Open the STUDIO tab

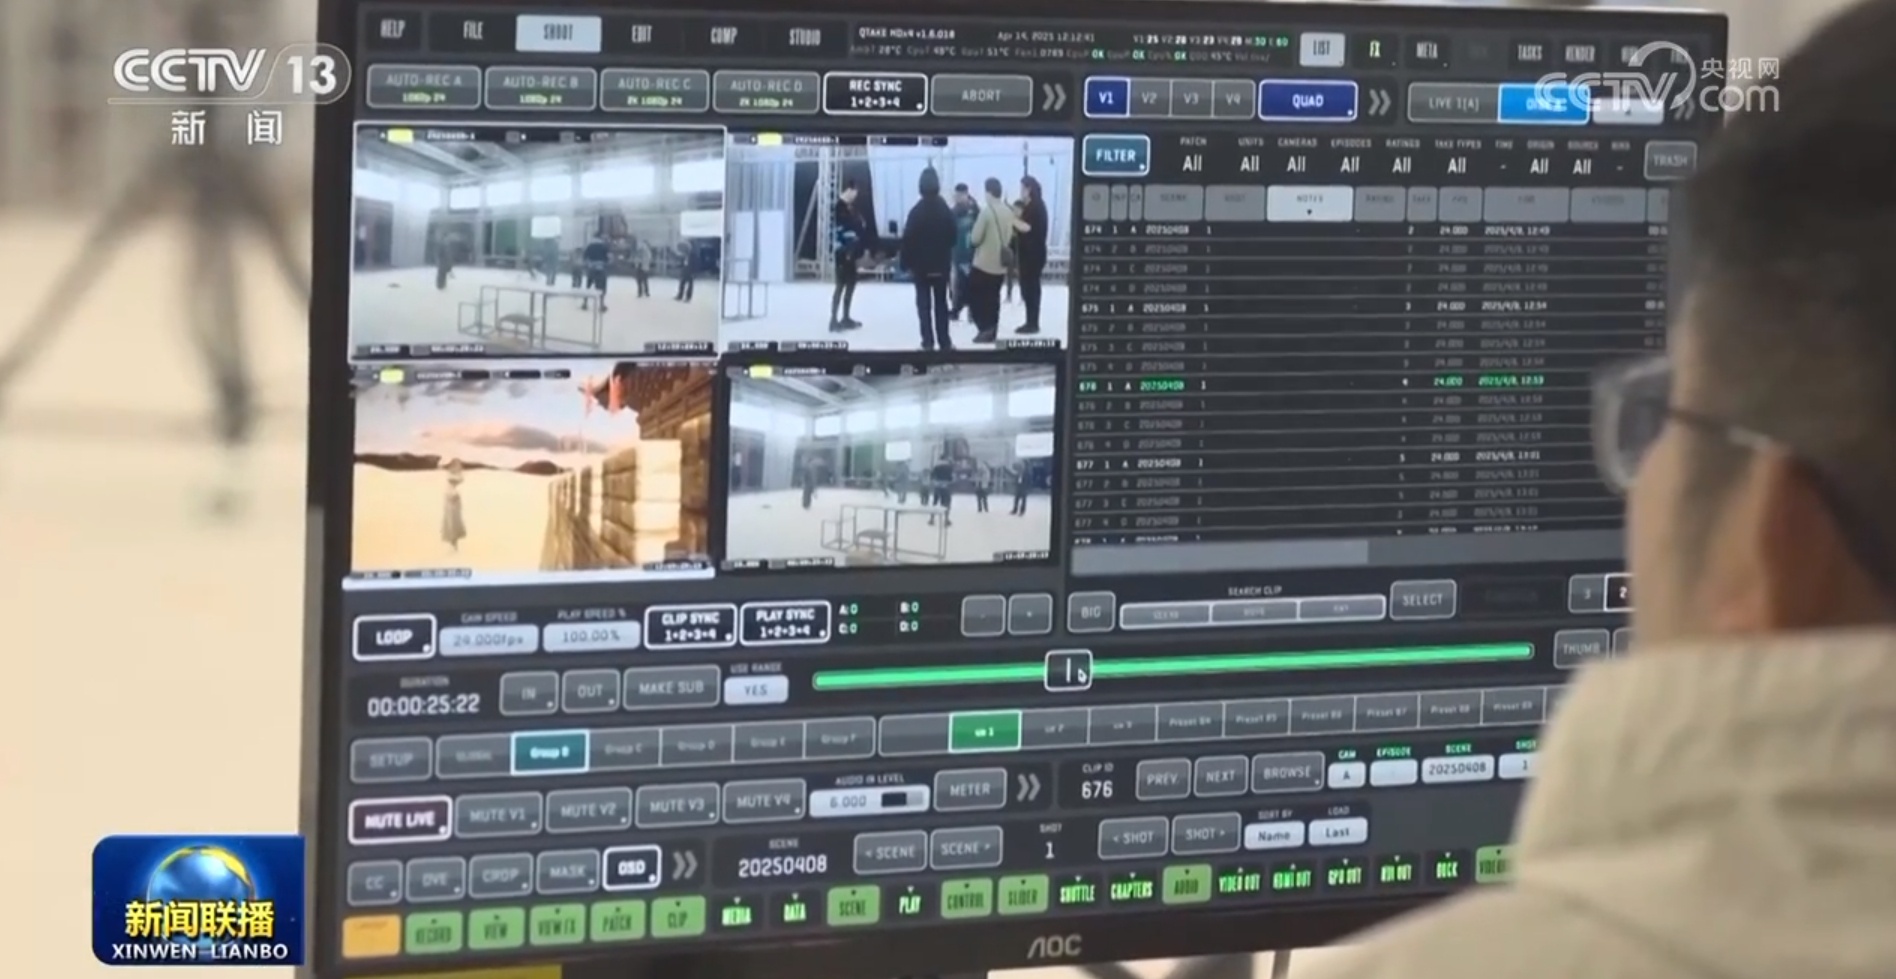click(x=804, y=37)
